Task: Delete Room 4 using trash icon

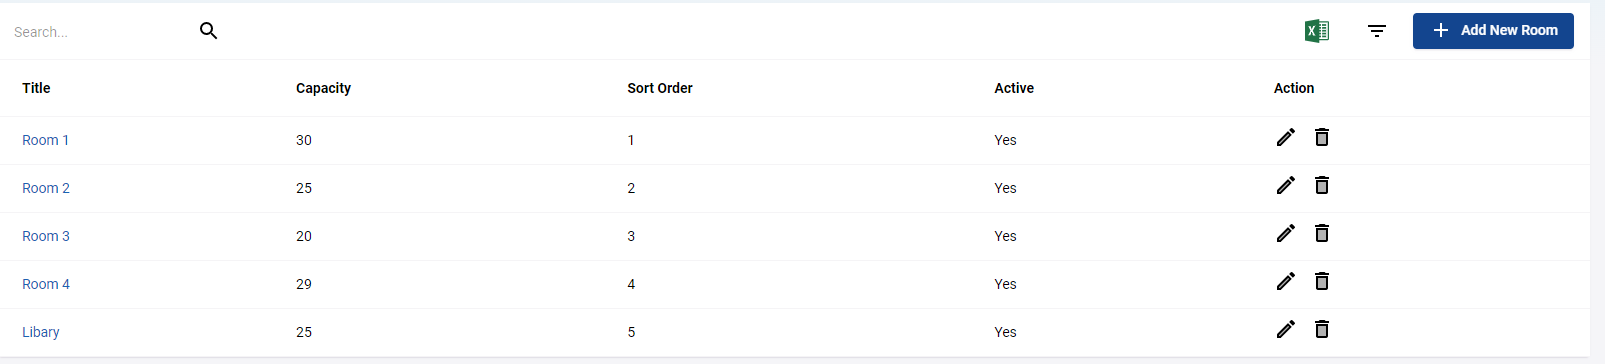Action: point(1322,281)
